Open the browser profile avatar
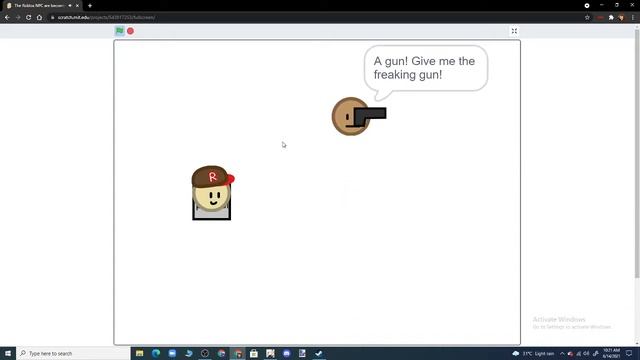The width and height of the screenshot is (640, 360). point(622,18)
